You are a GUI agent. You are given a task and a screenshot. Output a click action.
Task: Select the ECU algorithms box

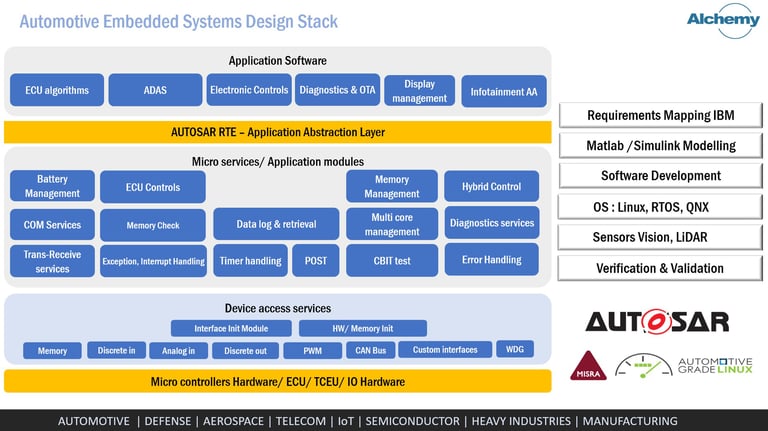[x=57, y=90]
